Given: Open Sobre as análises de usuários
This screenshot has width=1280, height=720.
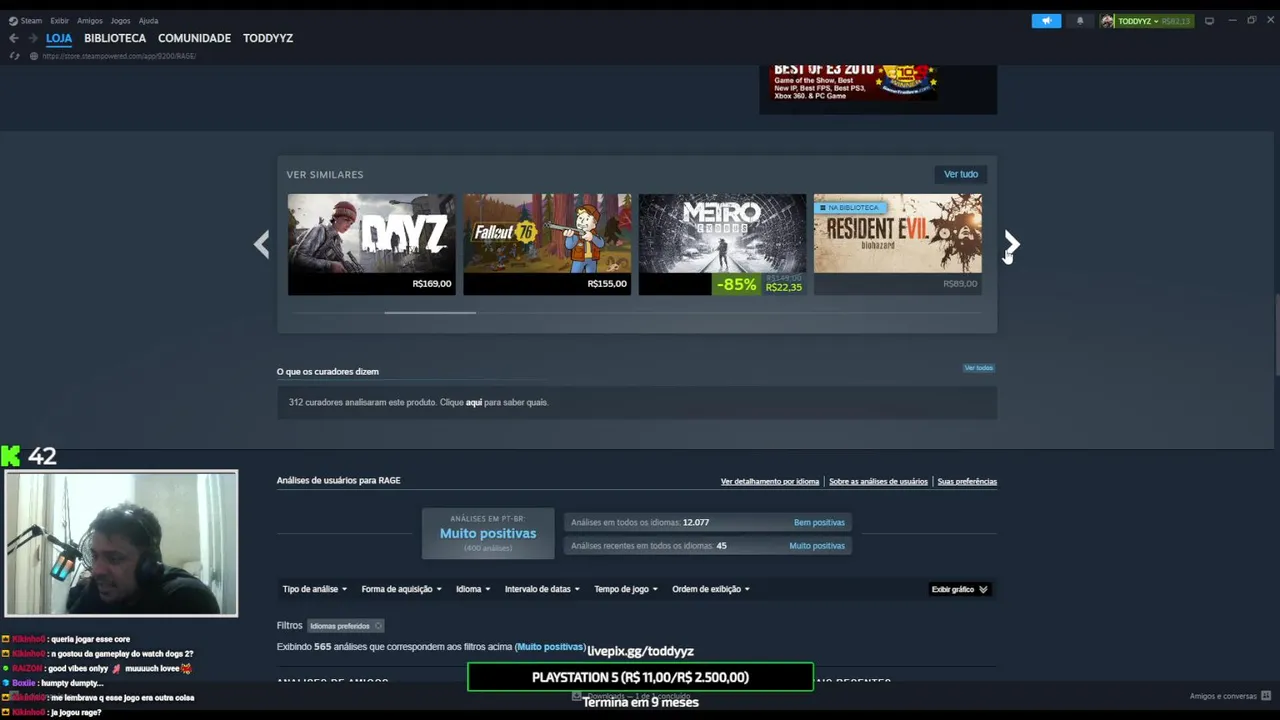Looking at the screenshot, I should pos(878,481).
